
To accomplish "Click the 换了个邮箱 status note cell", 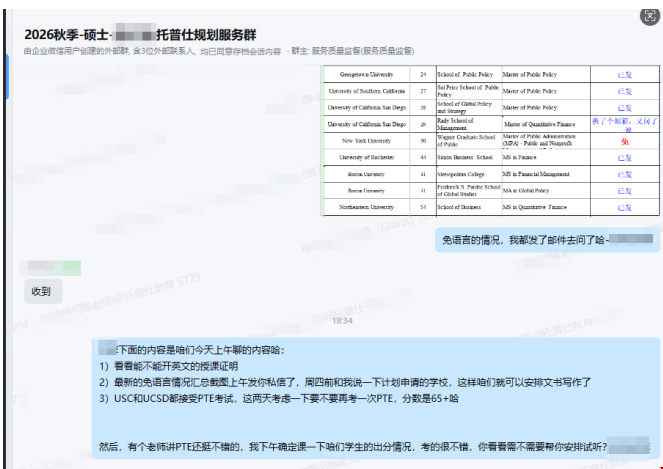I will (625, 124).
